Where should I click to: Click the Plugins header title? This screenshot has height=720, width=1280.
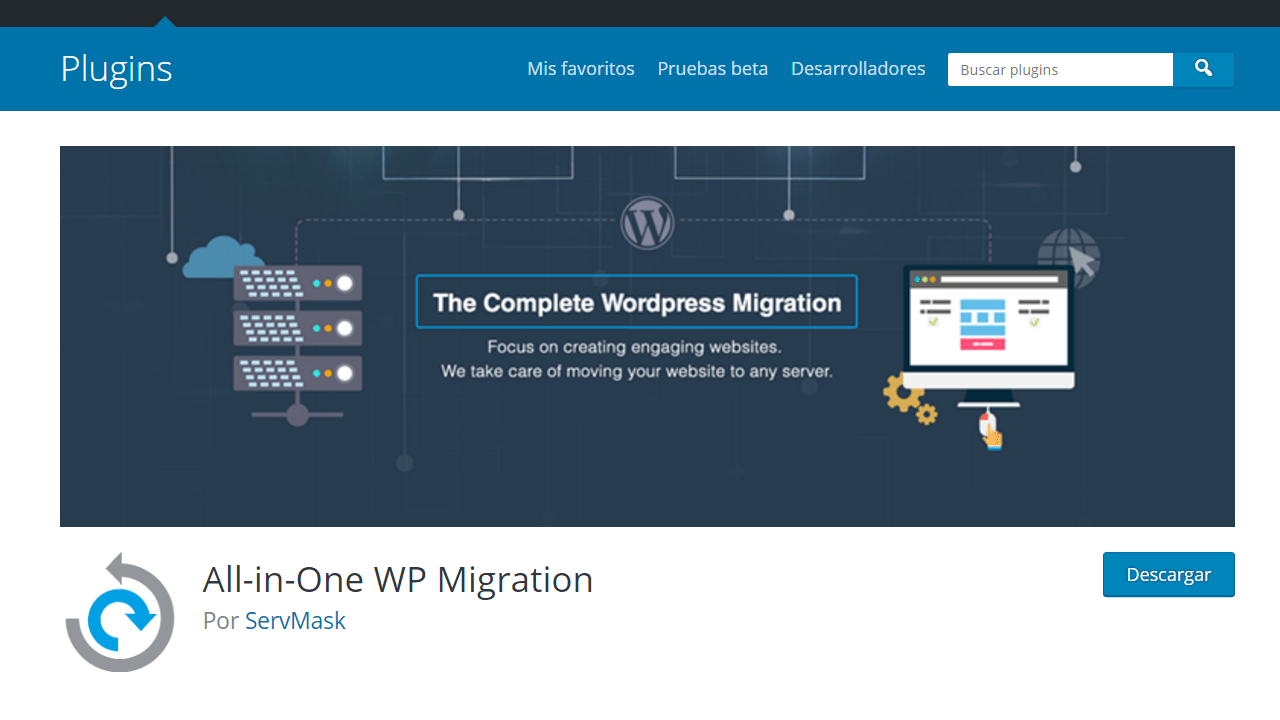pyautogui.click(x=116, y=69)
